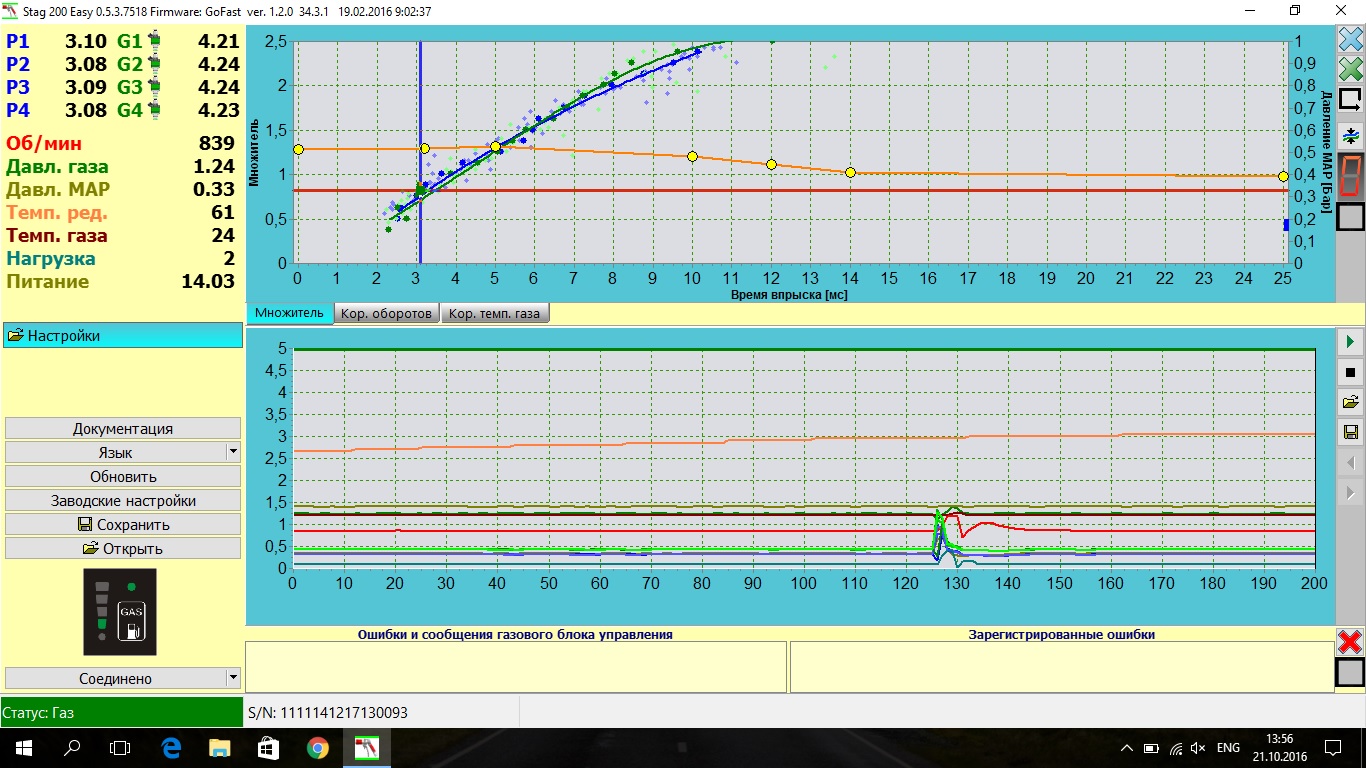Image resolution: width=1366 pixels, height=768 pixels.
Task: Open the Язык language dropdown
Action: click(233, 452)
